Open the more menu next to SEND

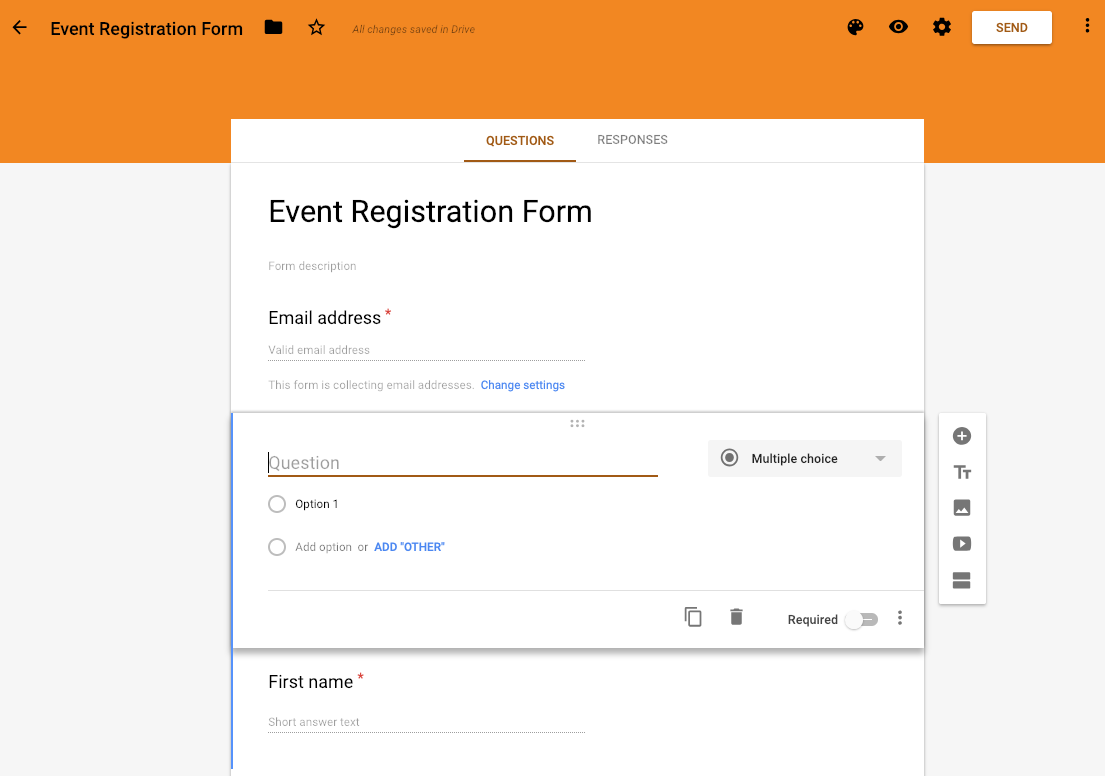coord(1087,27)
